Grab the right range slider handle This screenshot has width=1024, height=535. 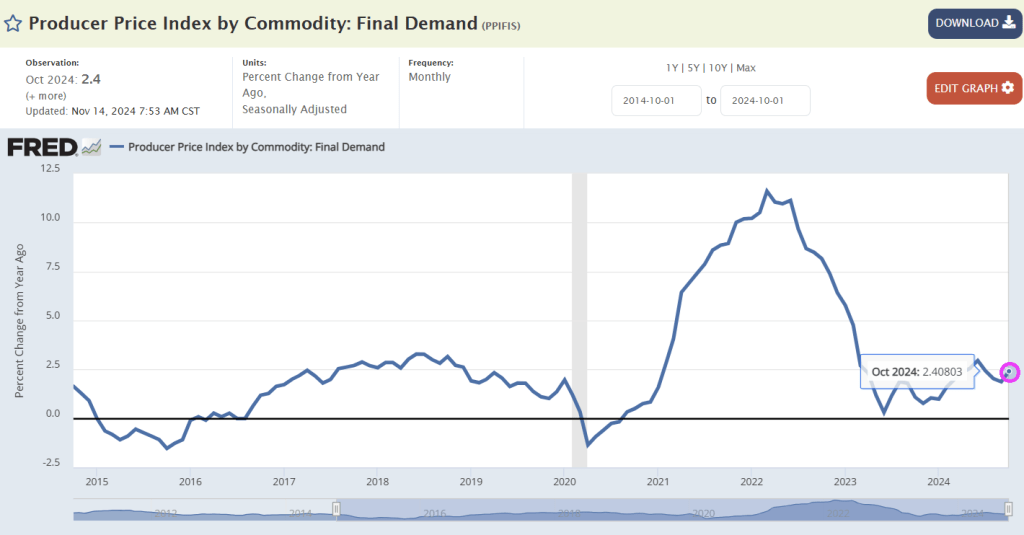point(1009,511)
